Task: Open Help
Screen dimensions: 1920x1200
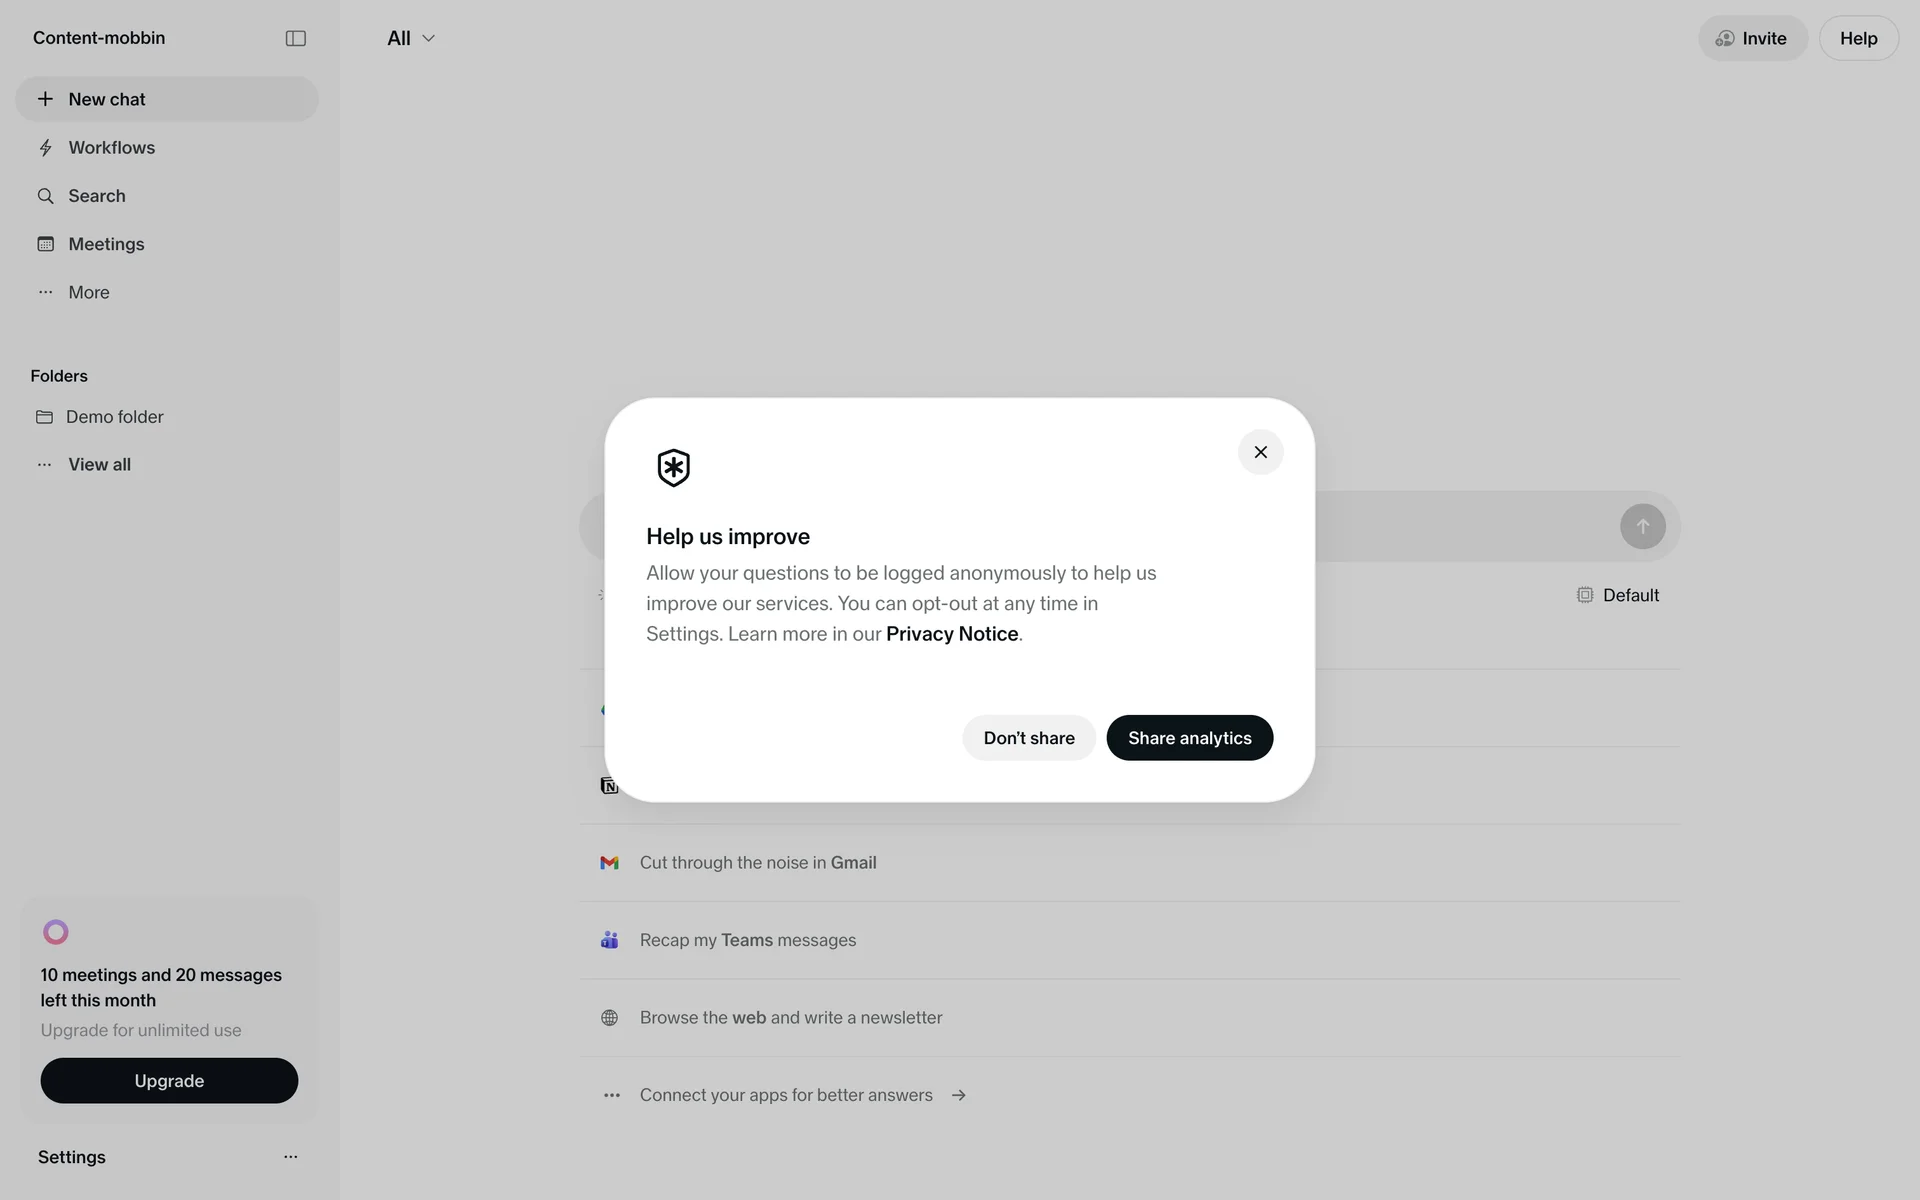Action: pos(1858,38)
